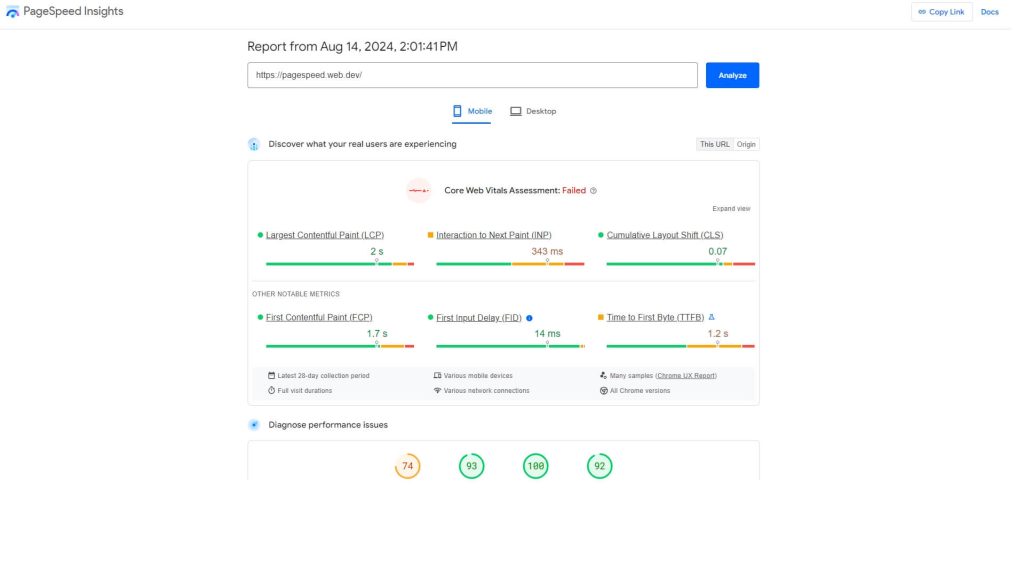Click the blue info icon beside FID
This screenshot has width=1024, height=567.
[x=529, y=318]
